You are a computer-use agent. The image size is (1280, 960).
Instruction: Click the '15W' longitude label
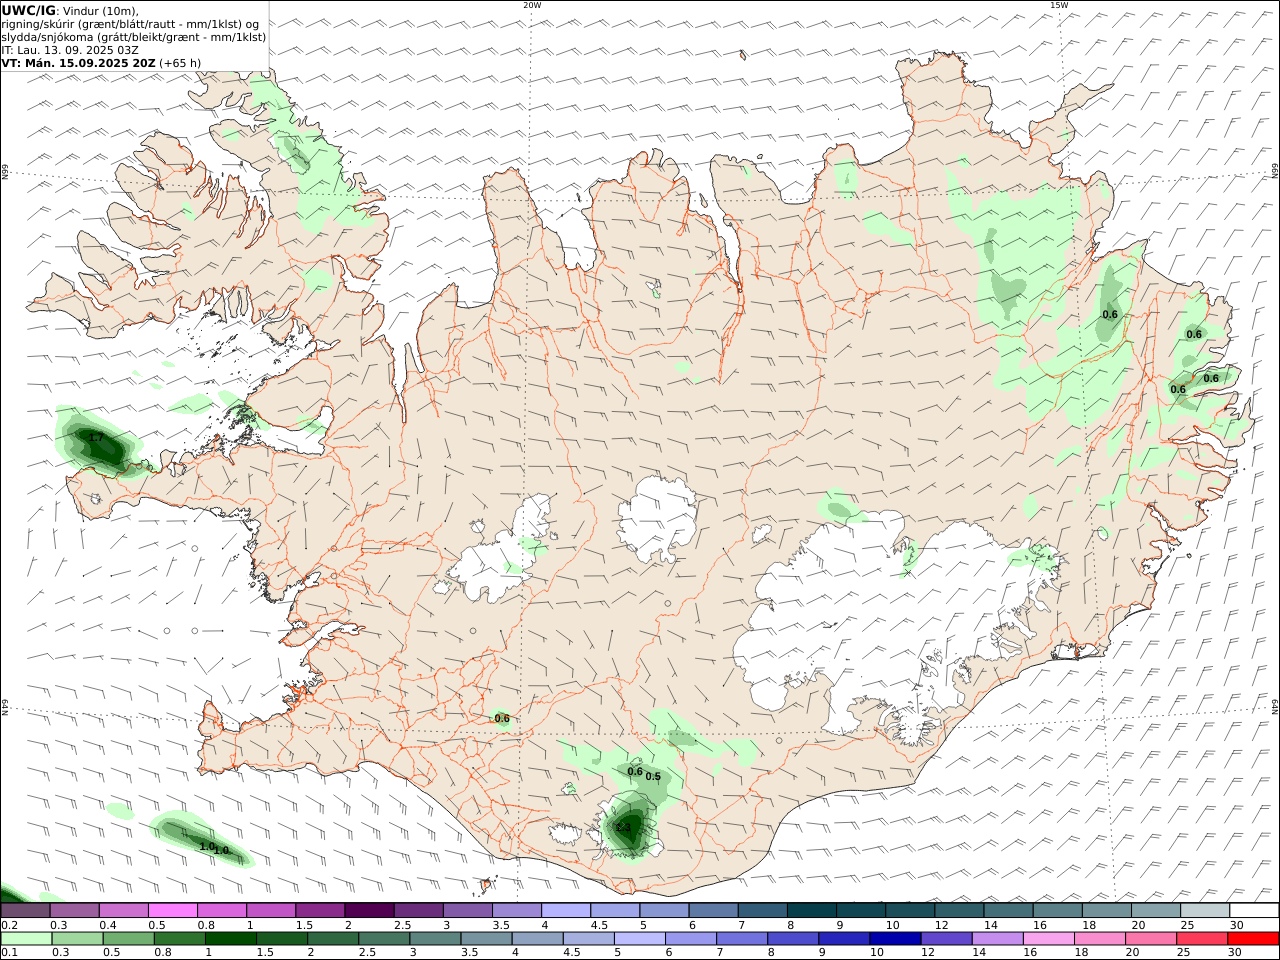(1059, 5)
